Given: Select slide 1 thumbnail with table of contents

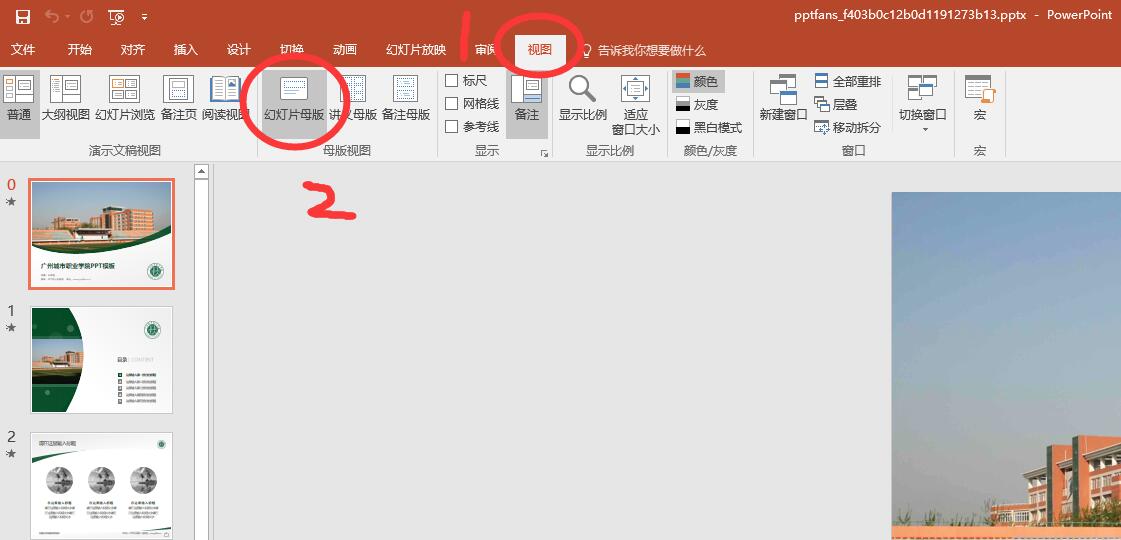Looking at the screenshot, I should click(101, 360).
